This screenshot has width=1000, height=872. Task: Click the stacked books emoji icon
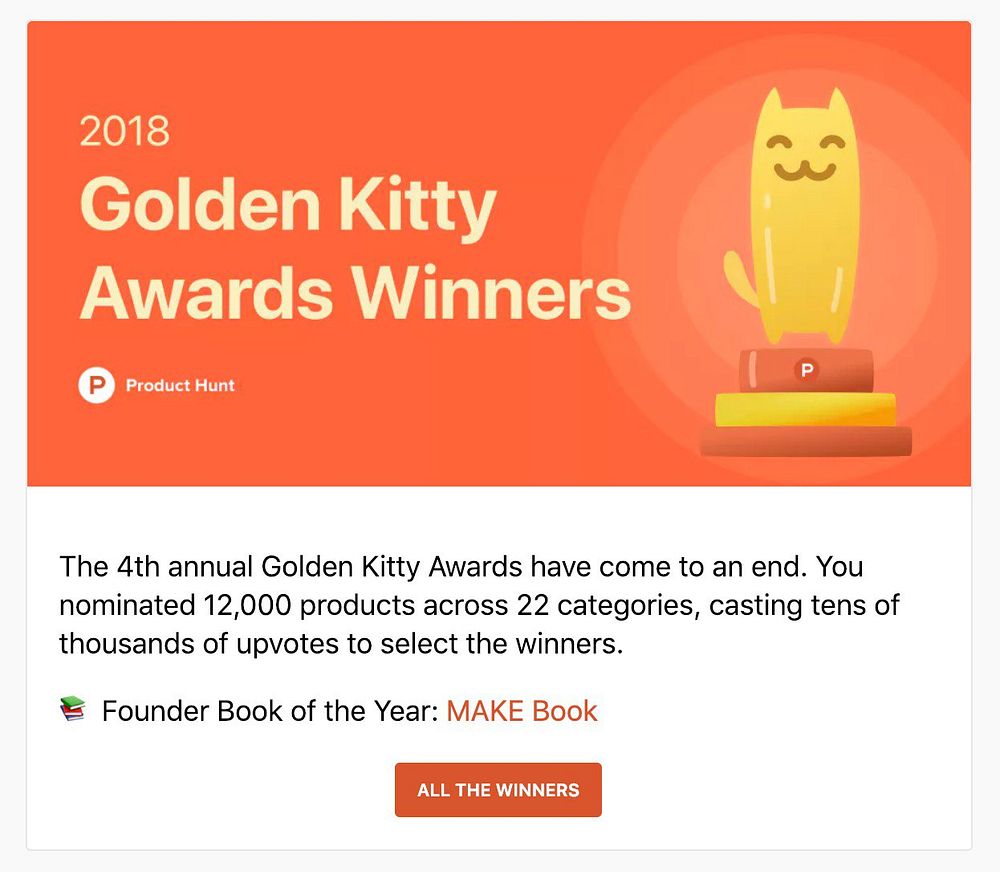(73, 711)
